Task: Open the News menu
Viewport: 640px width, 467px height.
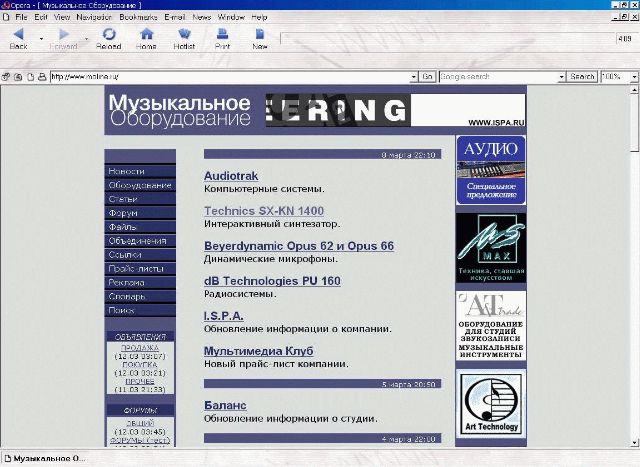Action: coord(202,17)
